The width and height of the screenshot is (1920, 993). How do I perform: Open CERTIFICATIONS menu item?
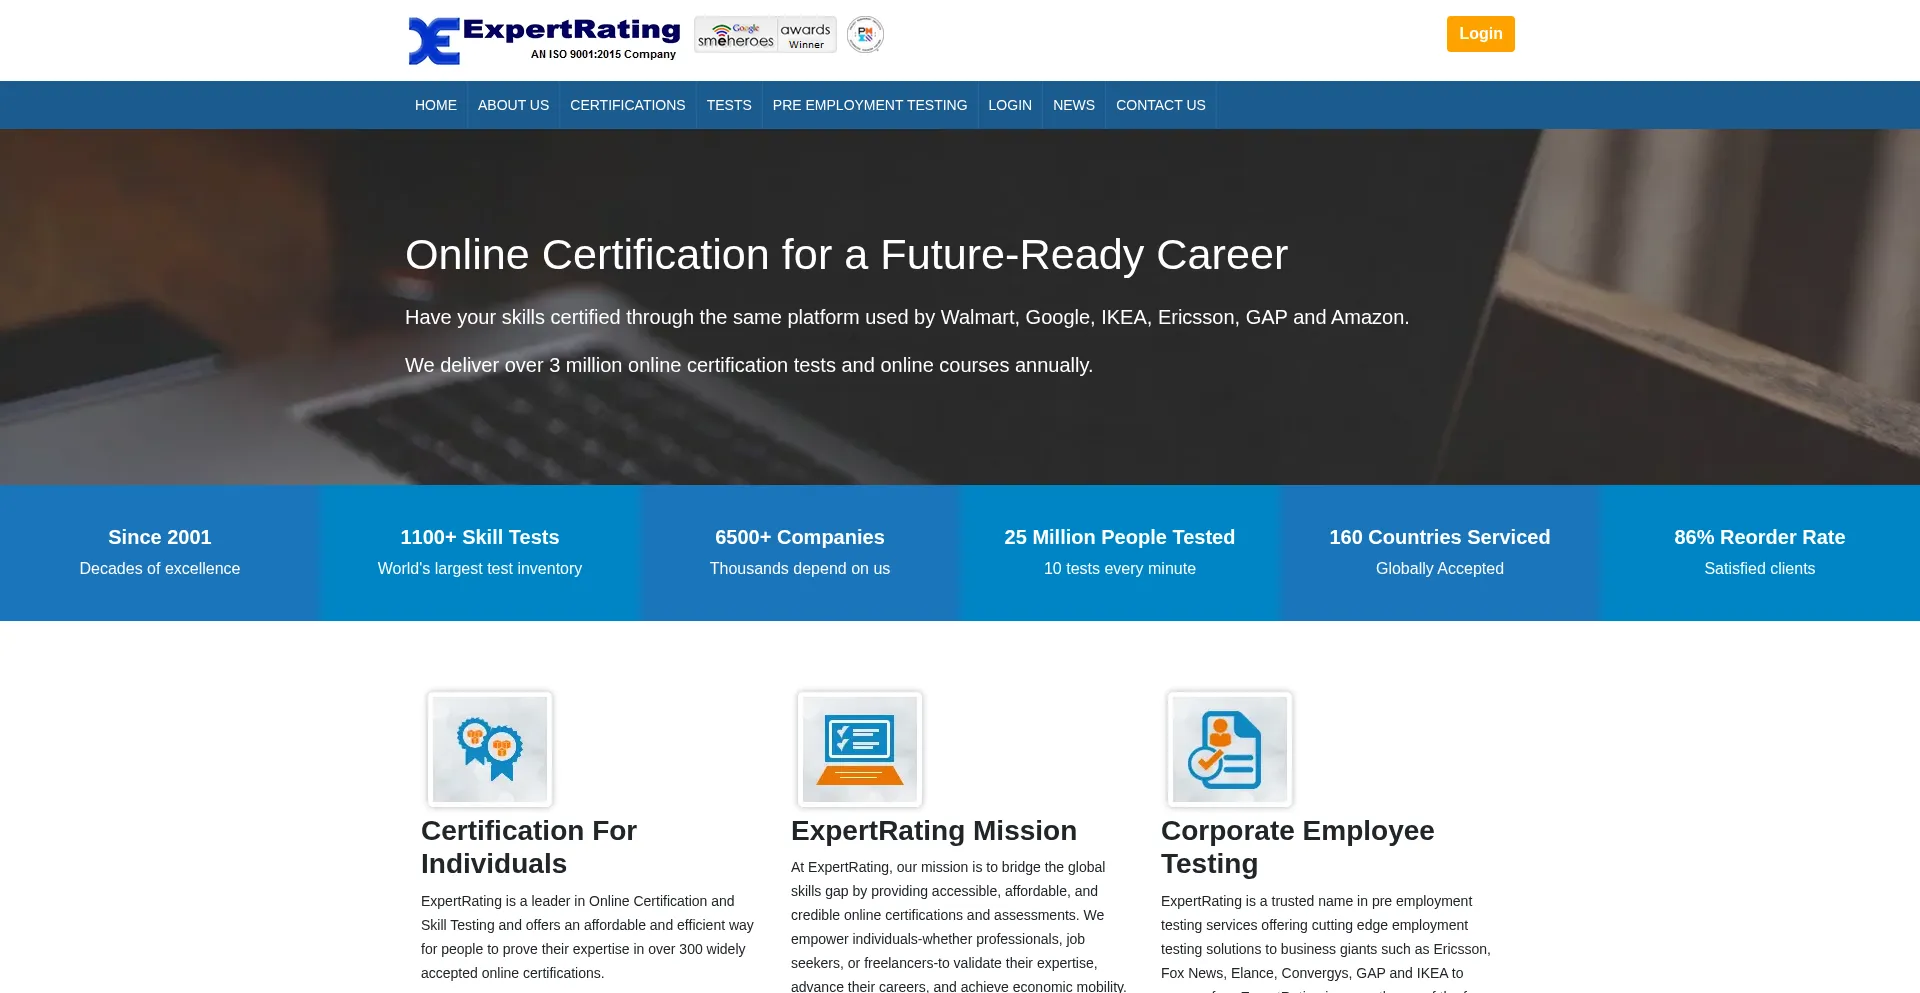[628, 105]
